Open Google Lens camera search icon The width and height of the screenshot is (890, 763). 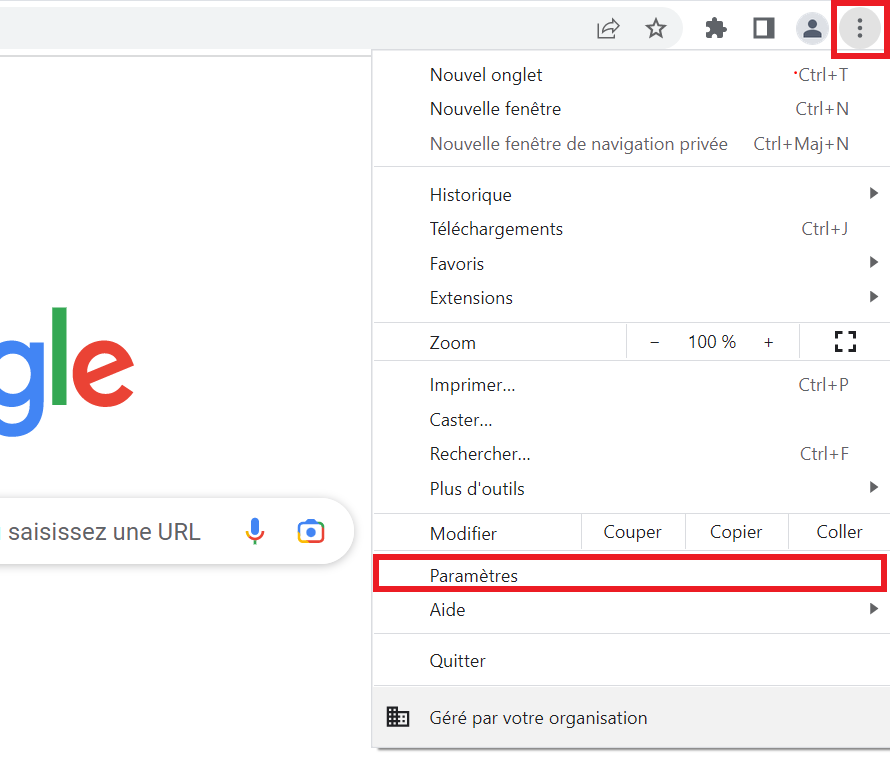point(311,531)
